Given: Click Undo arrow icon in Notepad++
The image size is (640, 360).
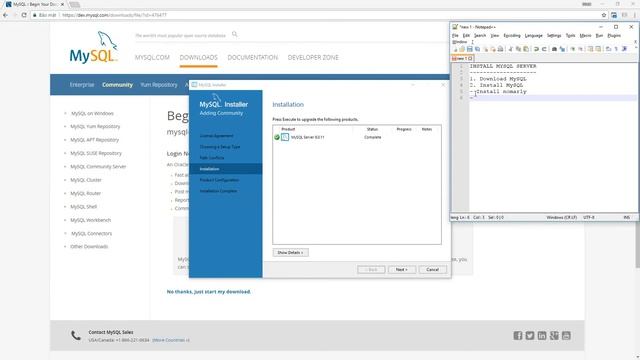Looking at the screenshot, I should [536, 49].
